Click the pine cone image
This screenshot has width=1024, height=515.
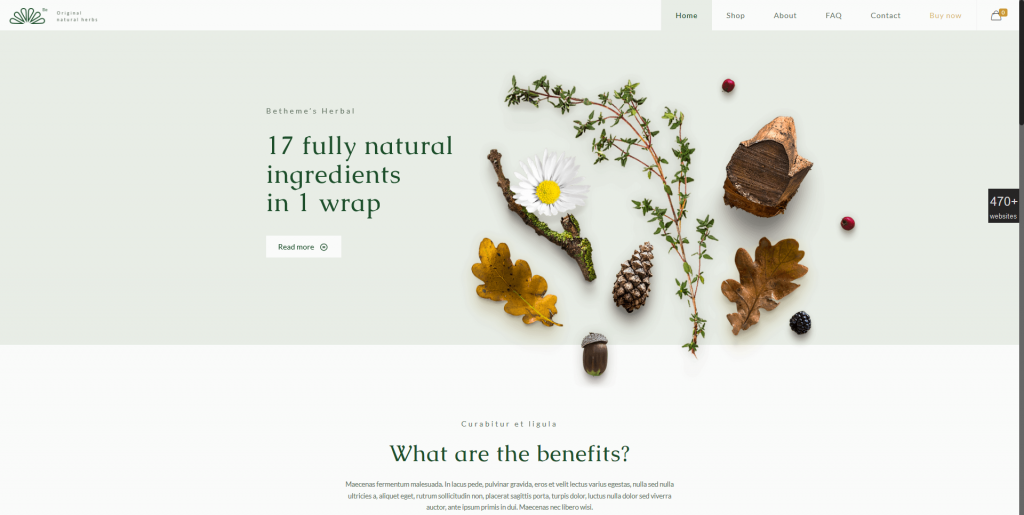click(x=633, y=277)
